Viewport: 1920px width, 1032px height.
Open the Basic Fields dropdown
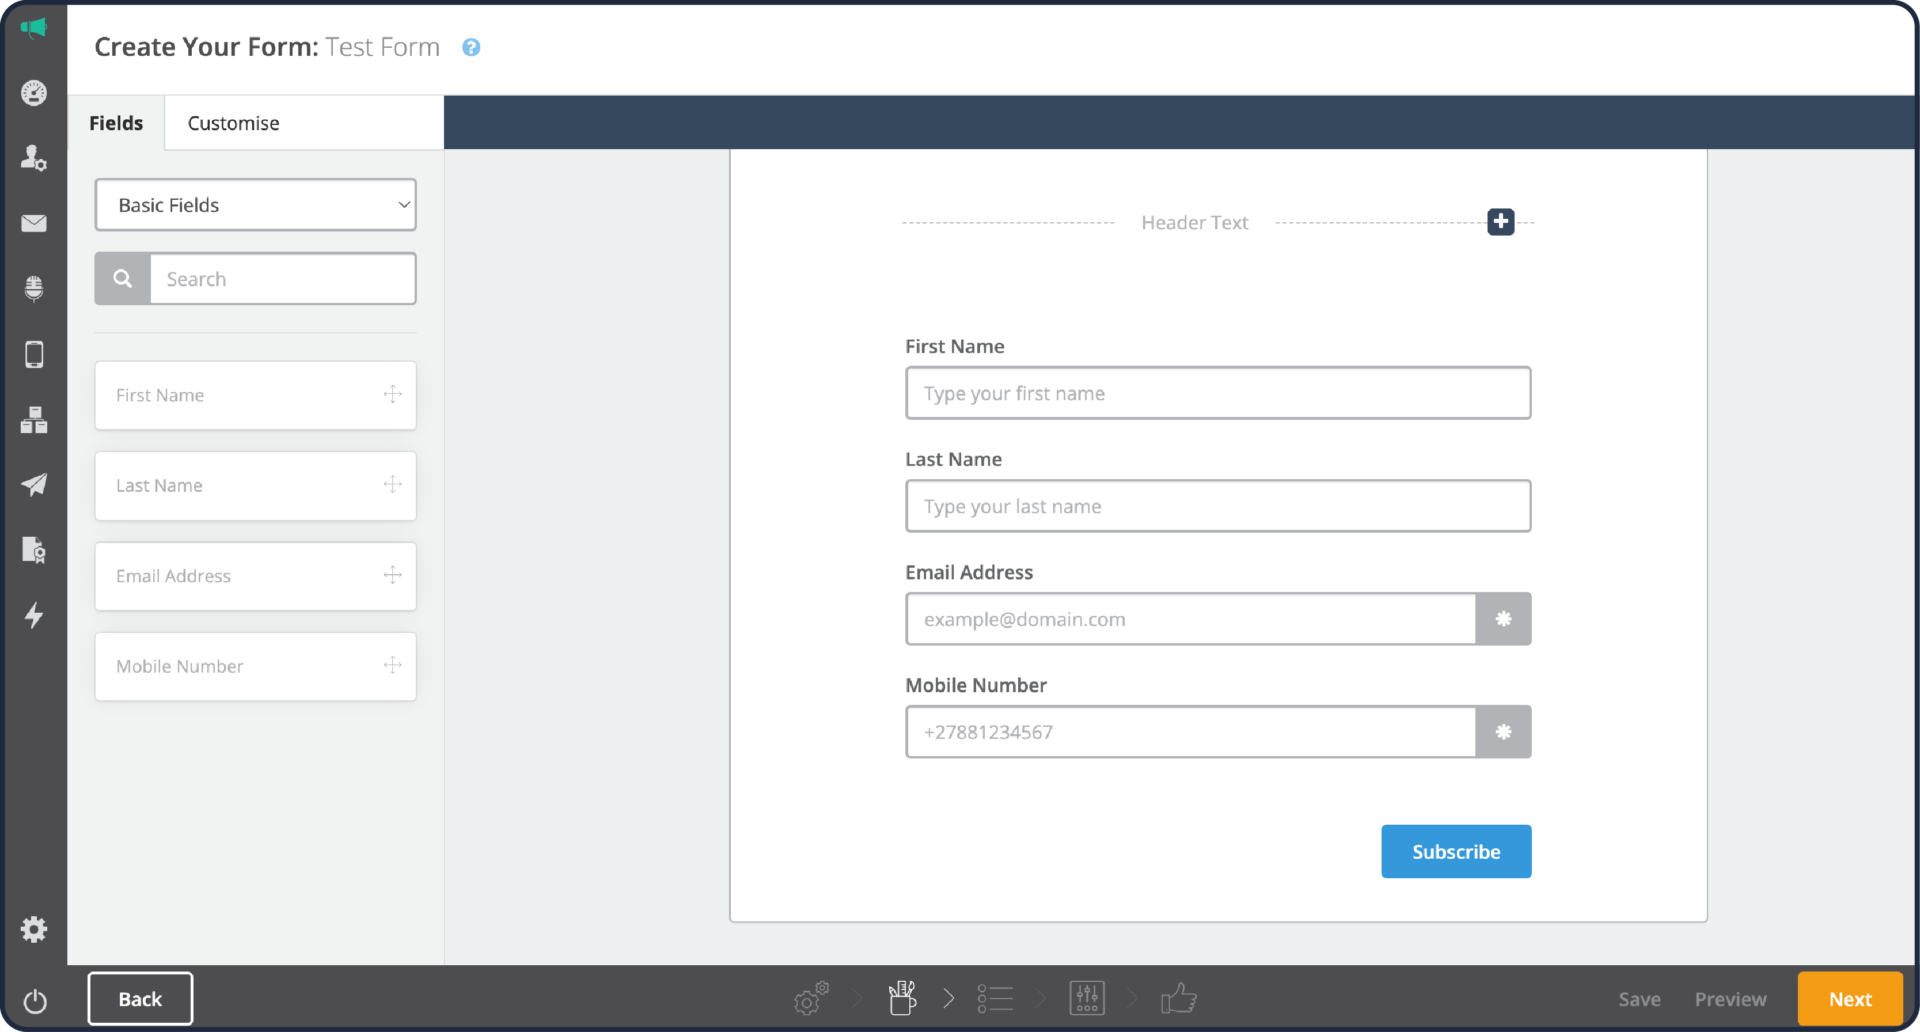point(255,204)
